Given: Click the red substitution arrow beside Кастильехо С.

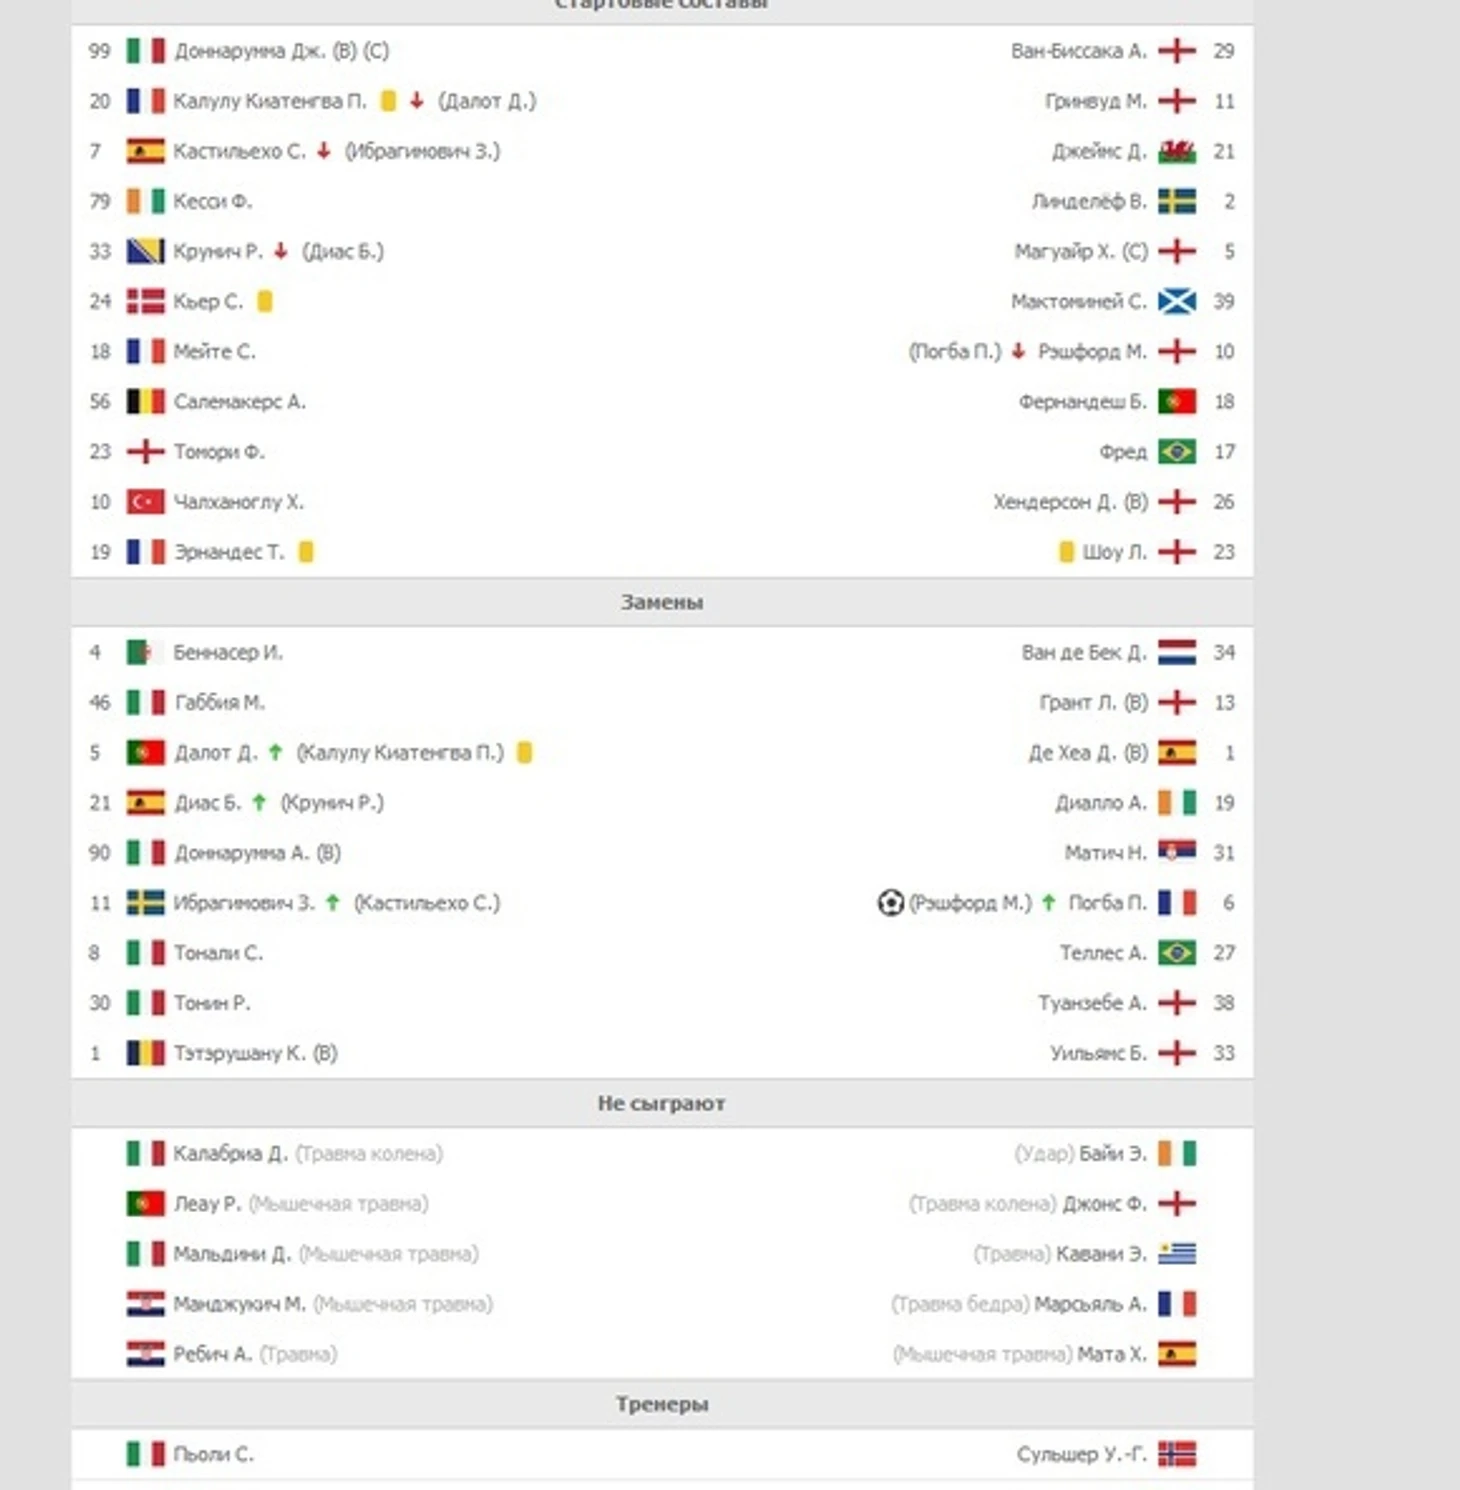Looking at the screenshot, I should click(x=324, y=152).
